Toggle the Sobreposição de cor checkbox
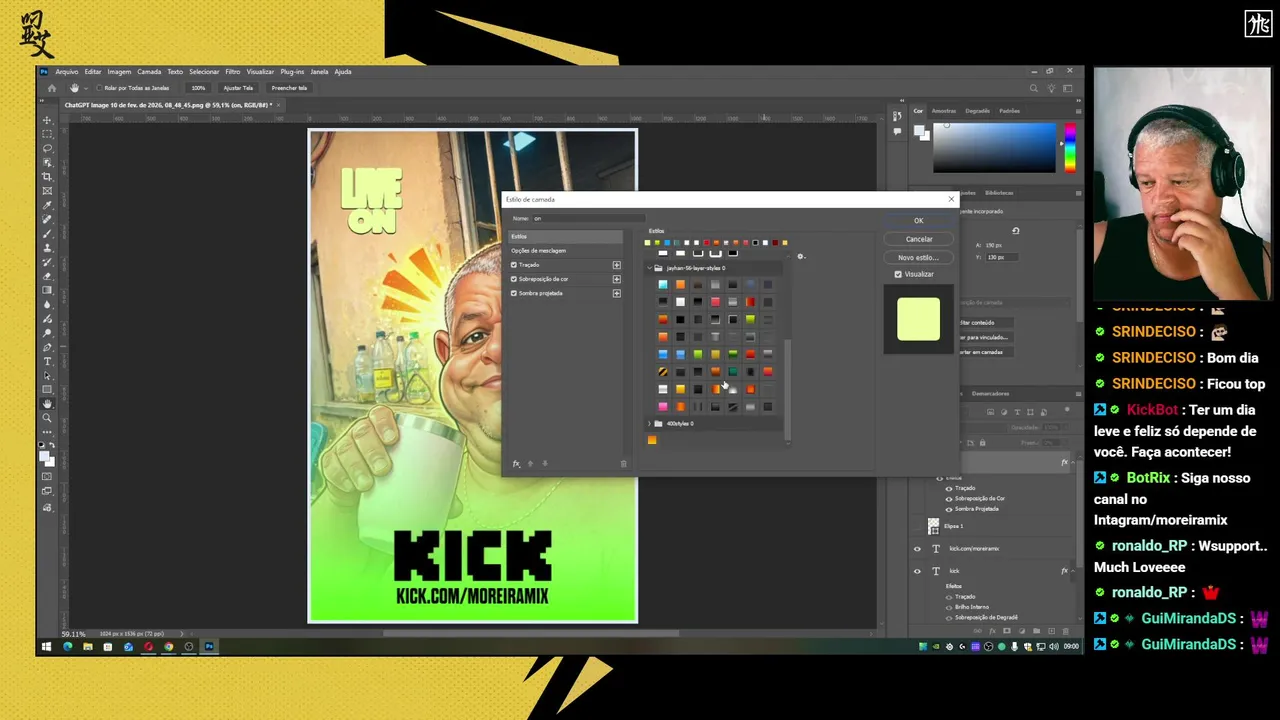This screenshot has width=1280, height=720. (514, 279)
